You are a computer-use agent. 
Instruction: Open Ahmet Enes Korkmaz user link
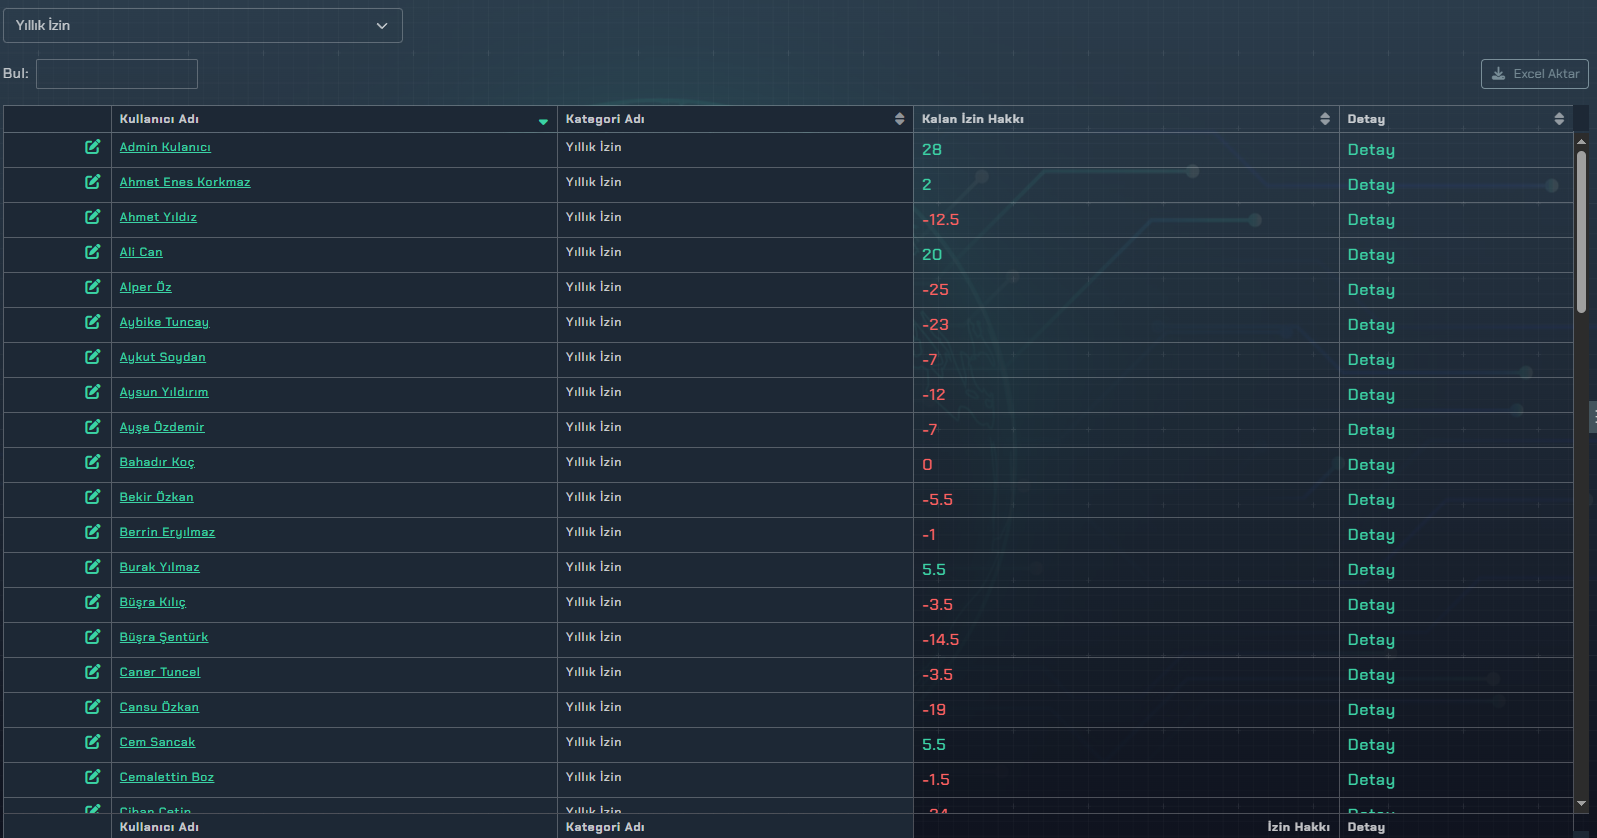[x=185, y=182]
